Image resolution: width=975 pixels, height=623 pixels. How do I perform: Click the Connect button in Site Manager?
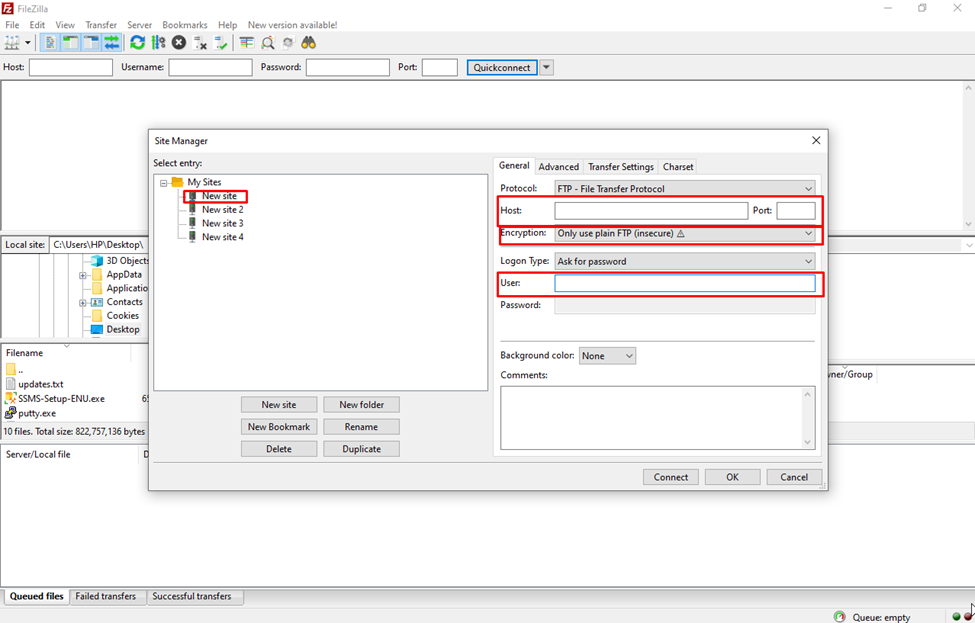pyautogui.click(x=671, y=477)
